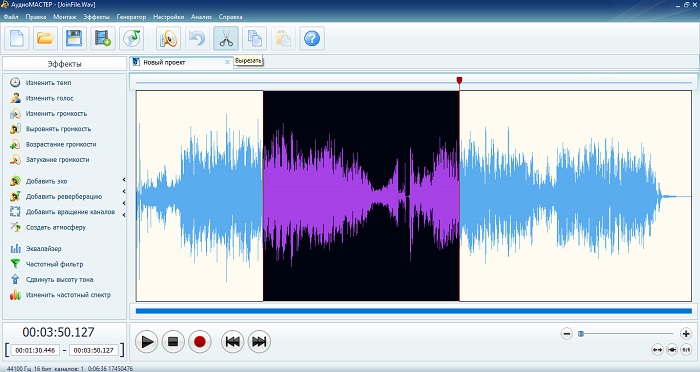This screenshot has height=372, width=700.
Task: Open the Монтаж menu
Action: point(65,17)
